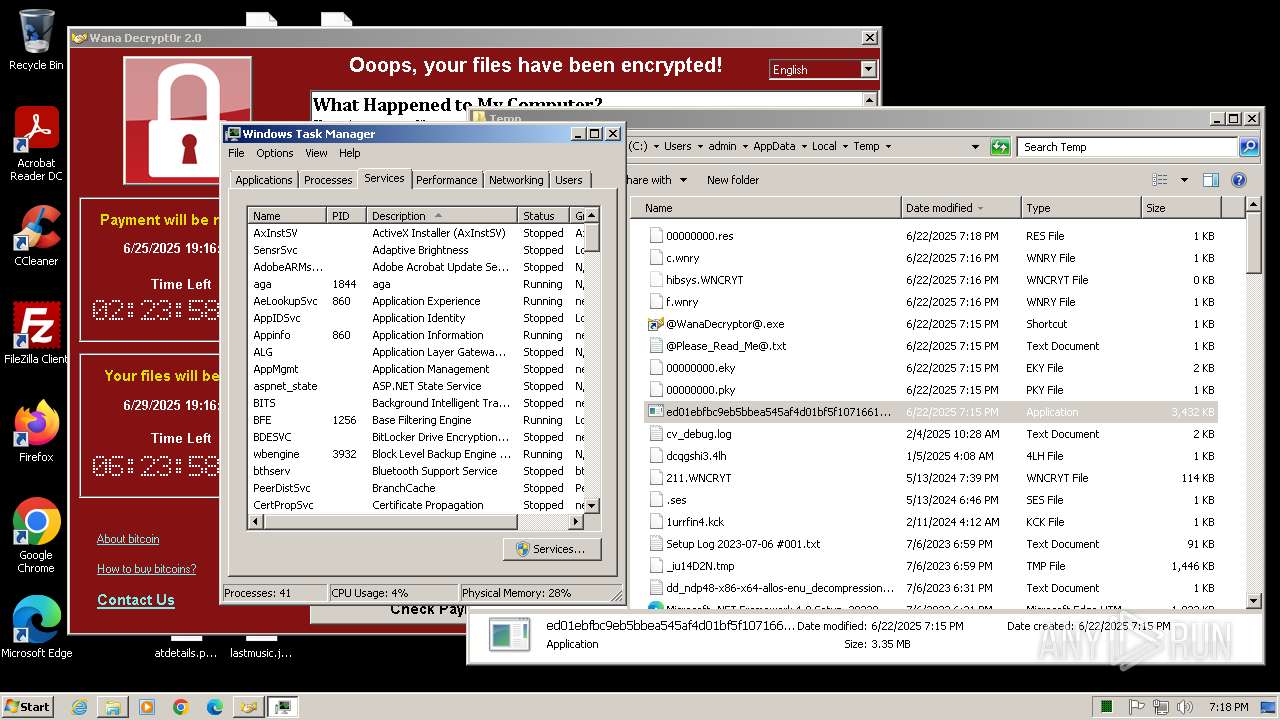Open the address bar history dropdown
Screen dimensions: 1280x720
(976, 147)
